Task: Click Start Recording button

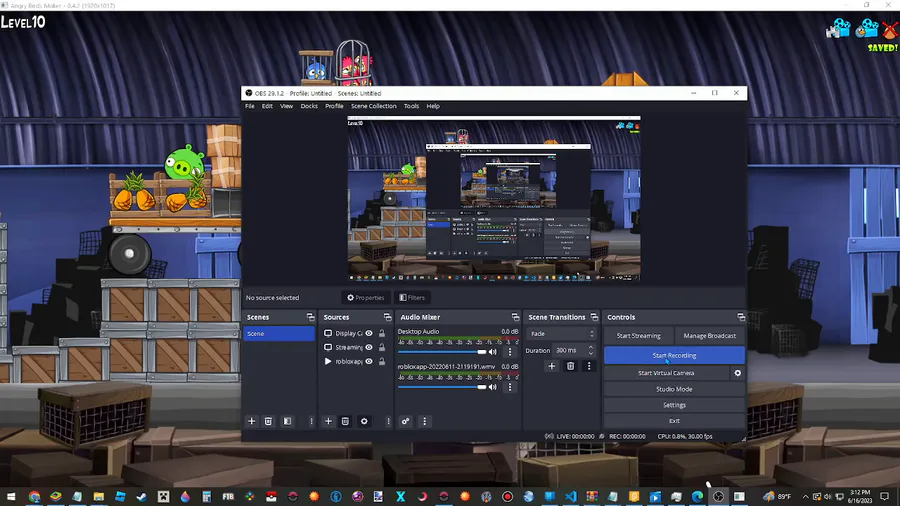Action: point(674,355)
